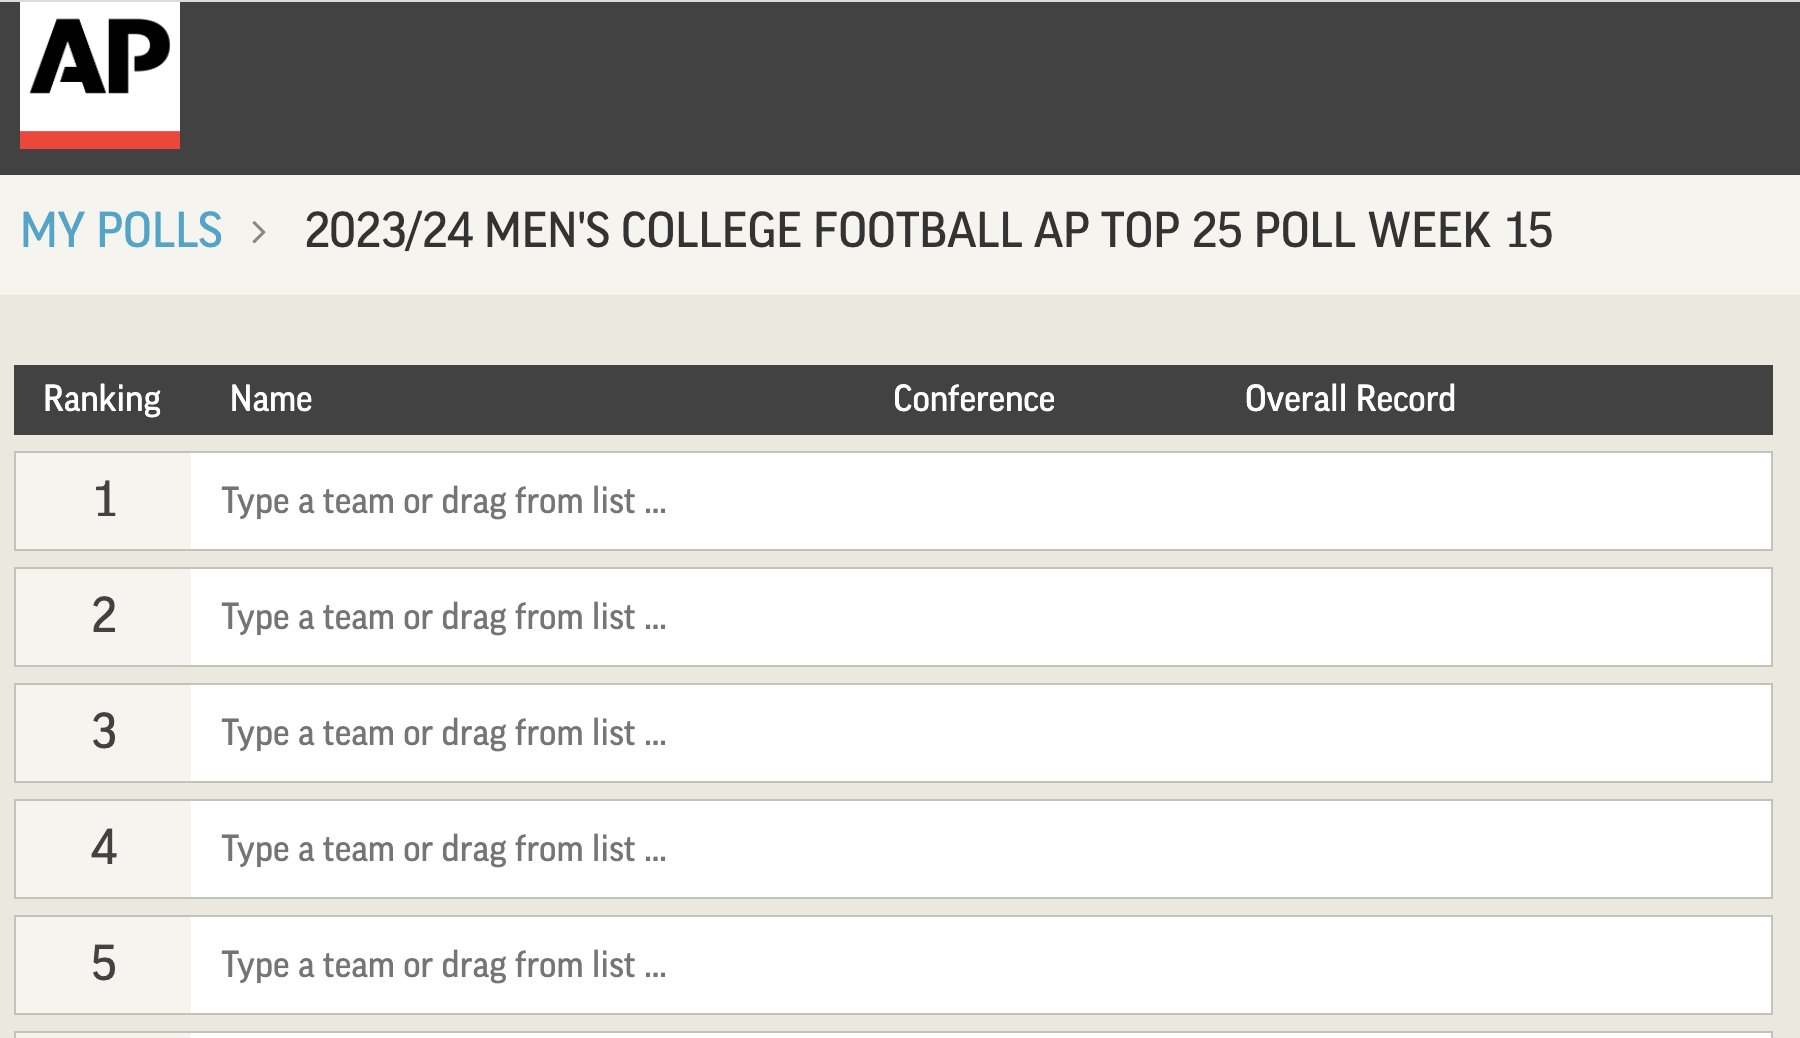Focus the team input for rank 4
The height and width of the screenshot is (1038, 1800).
tap(980, 849)
